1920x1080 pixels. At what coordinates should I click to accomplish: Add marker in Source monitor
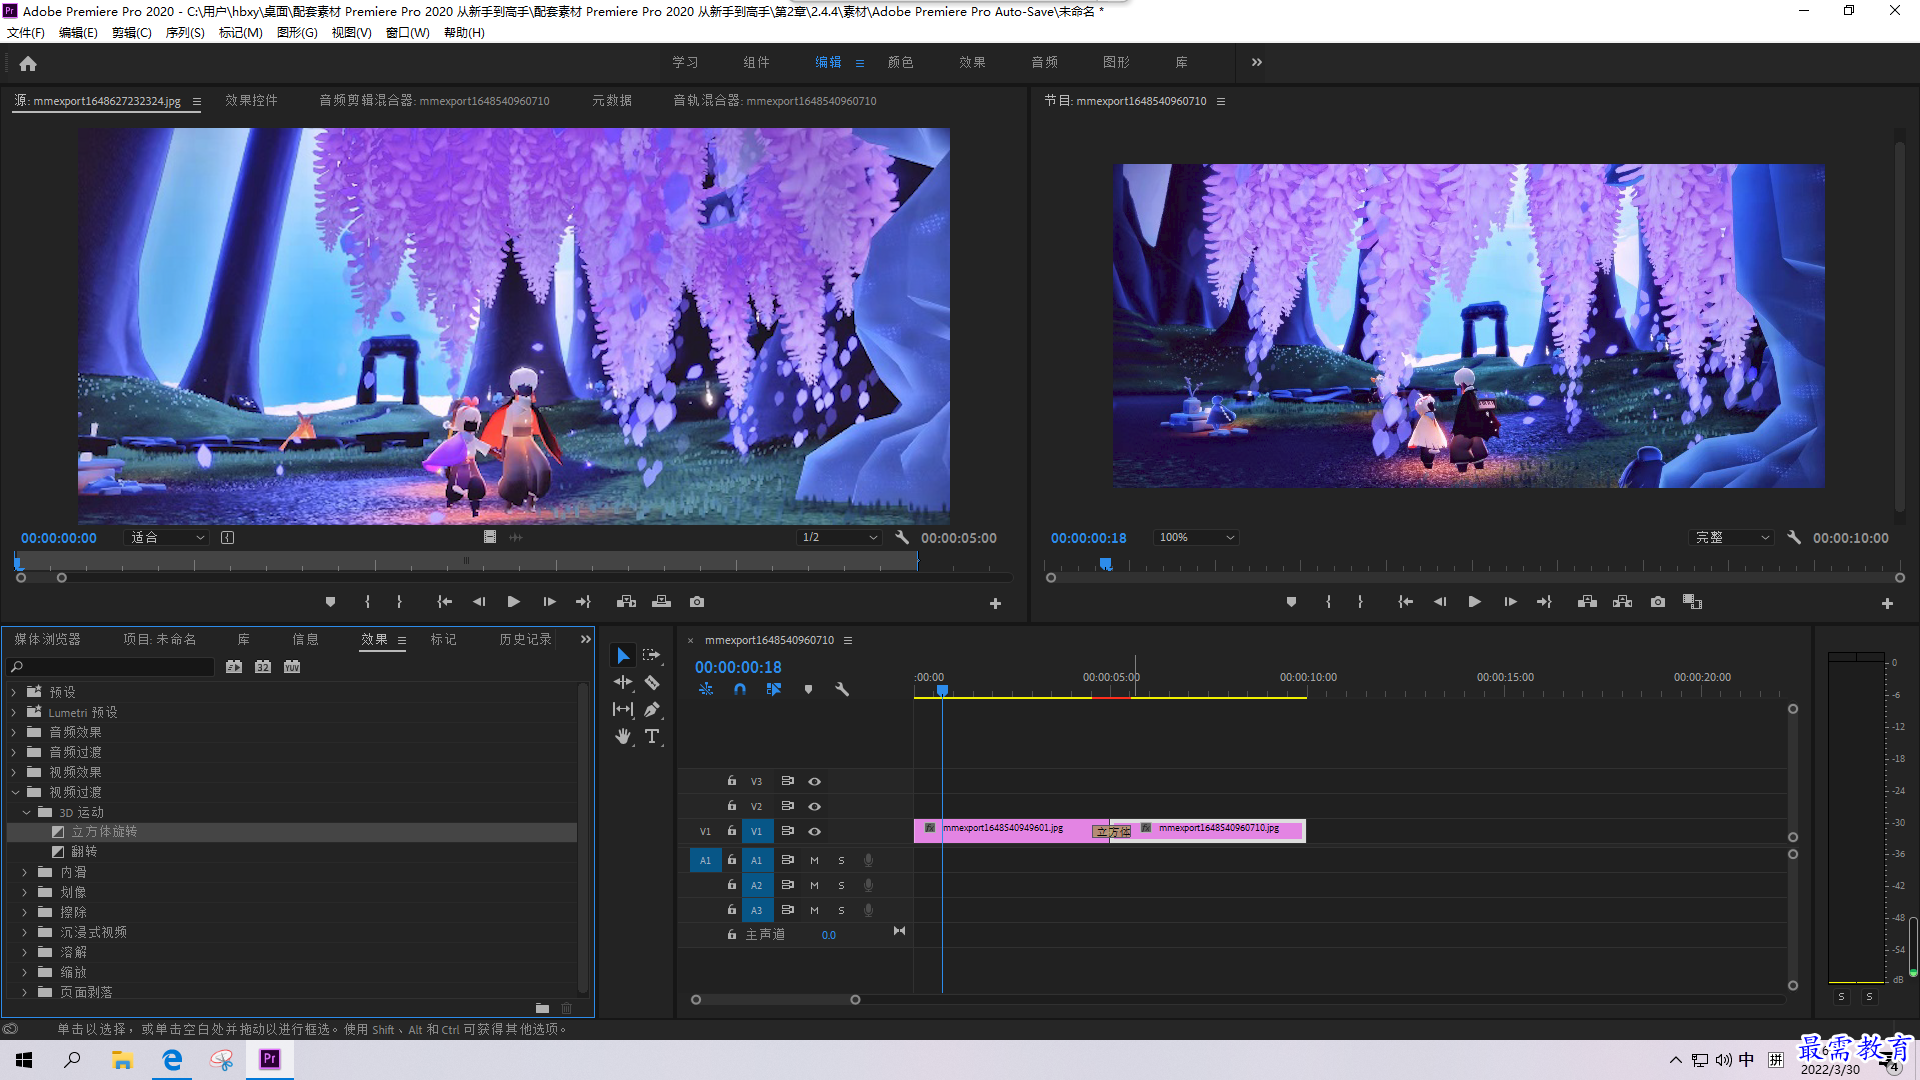pyautogui.click(x=330, y=602)
